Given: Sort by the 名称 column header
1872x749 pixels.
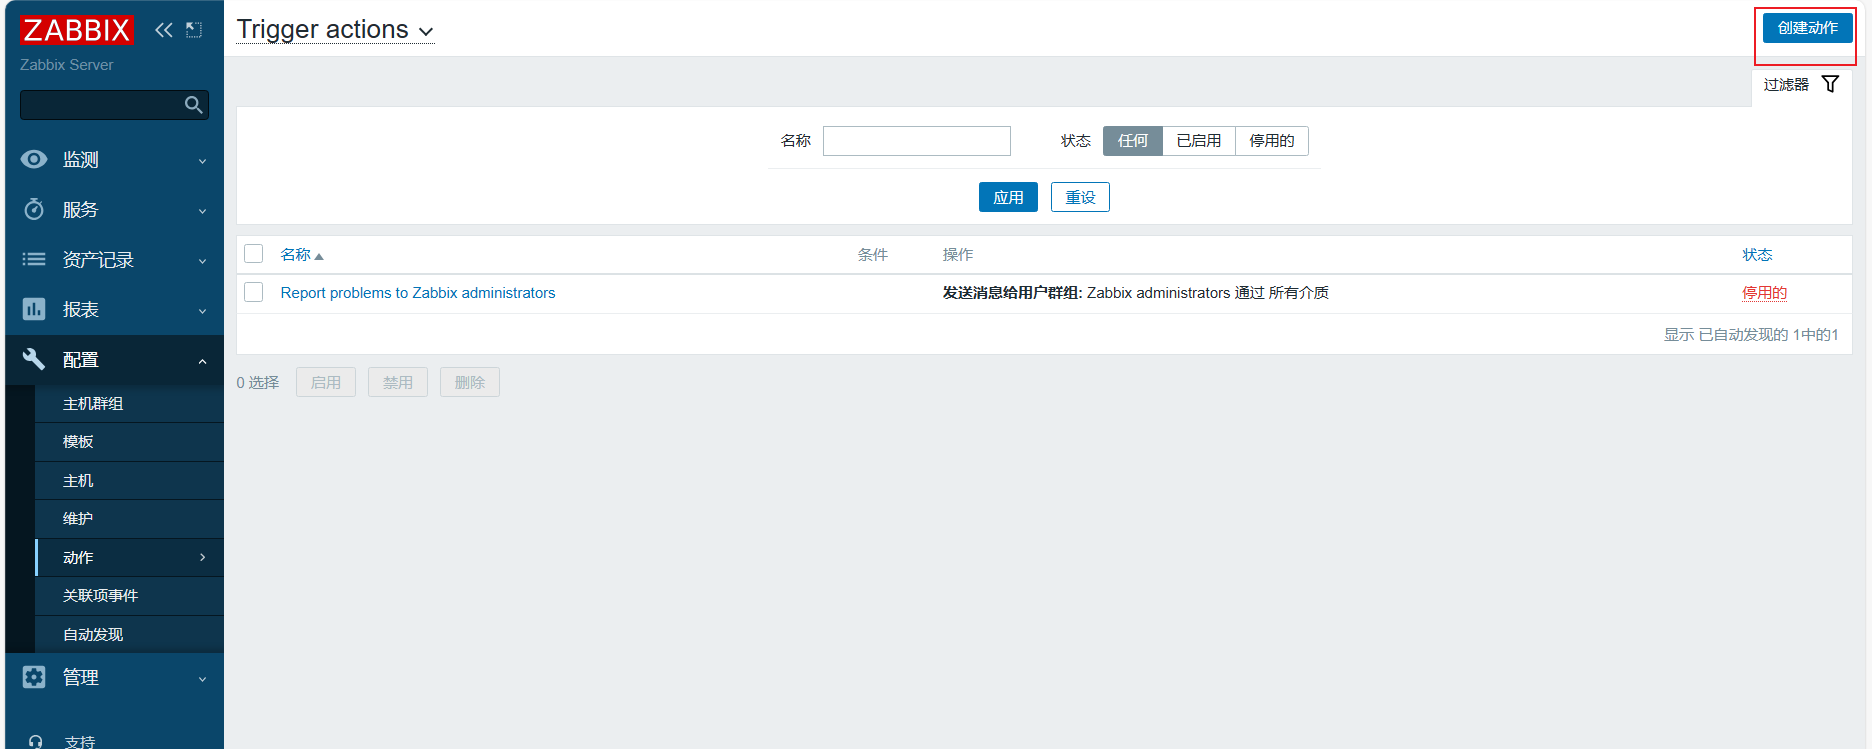Looking at the screenshot, I should tap(301, 255).
